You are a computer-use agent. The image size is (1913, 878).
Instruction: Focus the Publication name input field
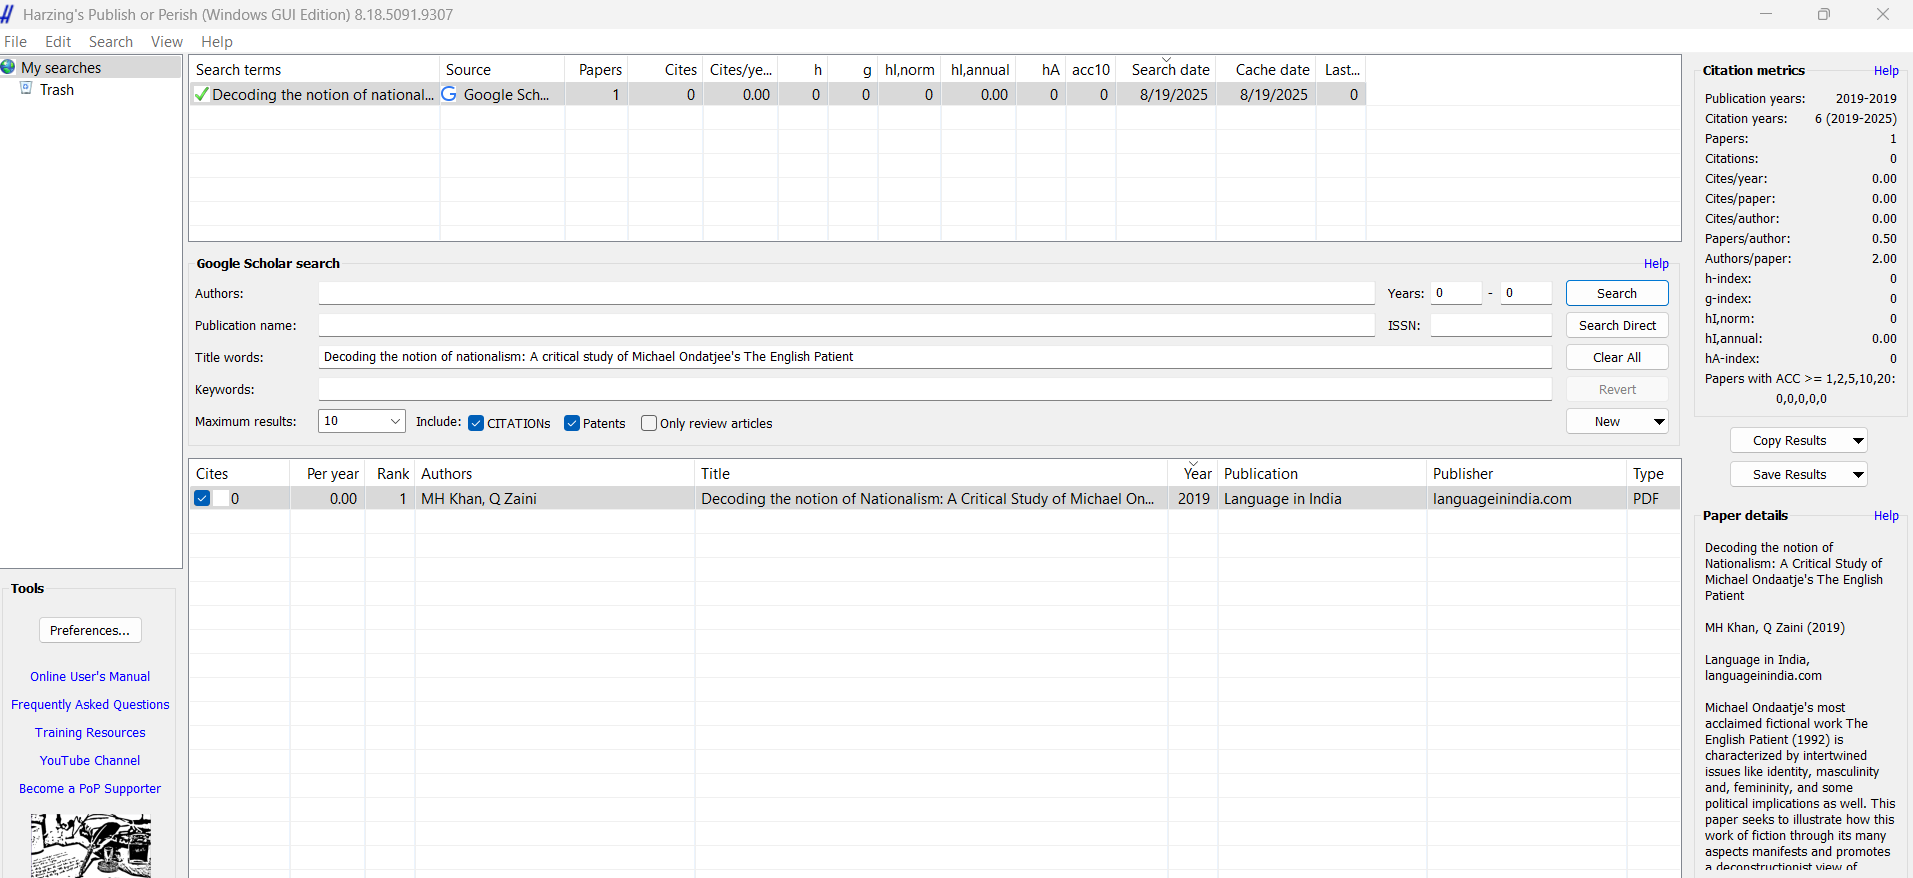(x=846, y=325)
